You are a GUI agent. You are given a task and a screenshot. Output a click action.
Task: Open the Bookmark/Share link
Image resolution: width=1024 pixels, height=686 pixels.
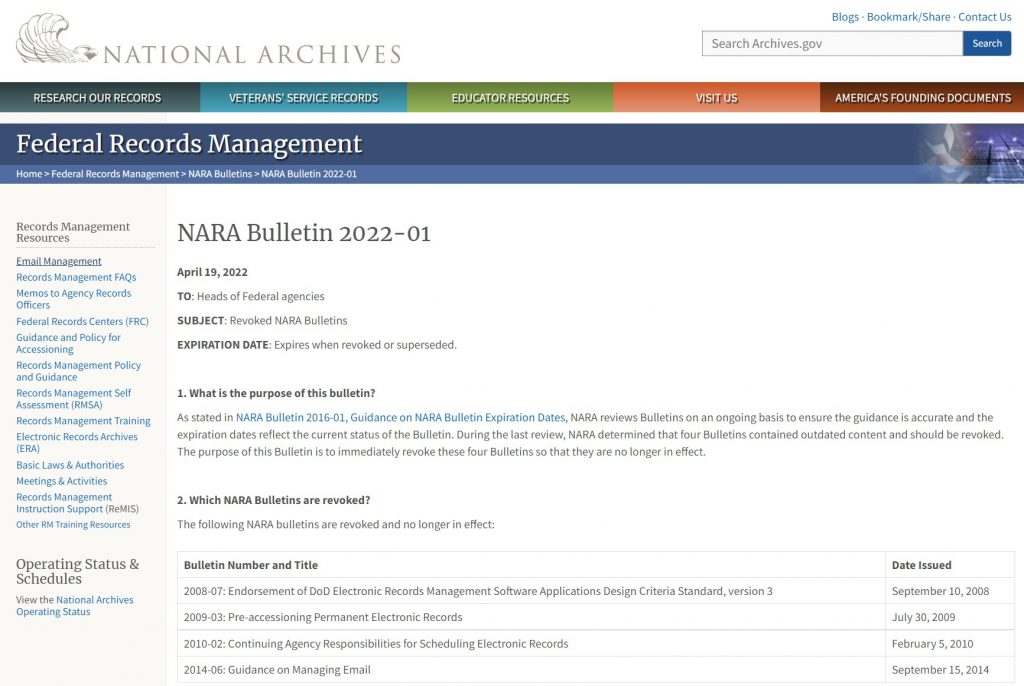pyautogui.click(x=908, y=16)
